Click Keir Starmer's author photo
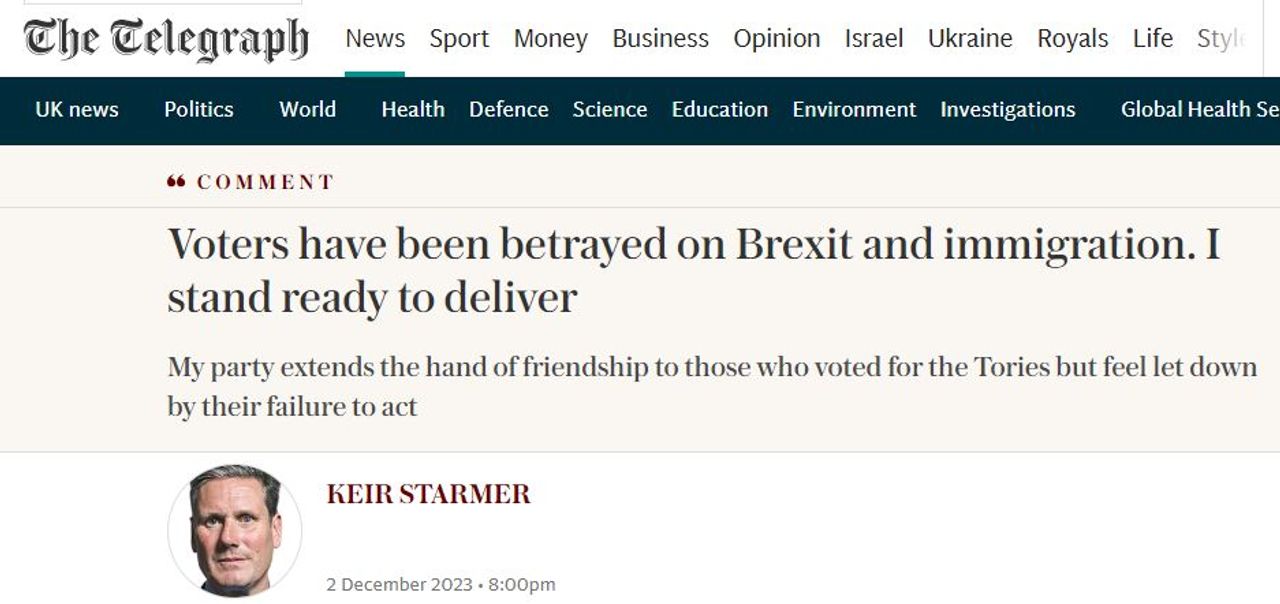This screenshot has width=1280, height=604. 235,530
